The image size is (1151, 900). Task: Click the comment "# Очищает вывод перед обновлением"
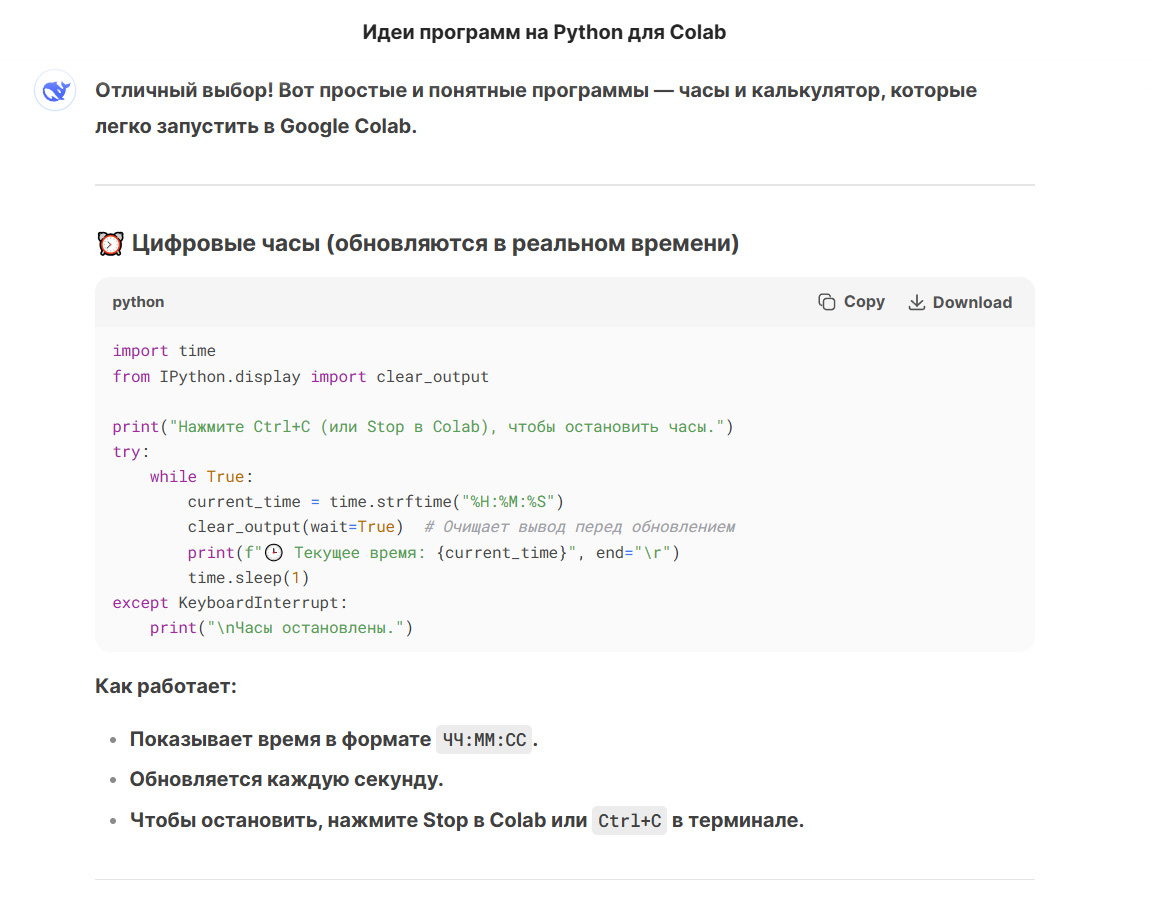point(580,527)
